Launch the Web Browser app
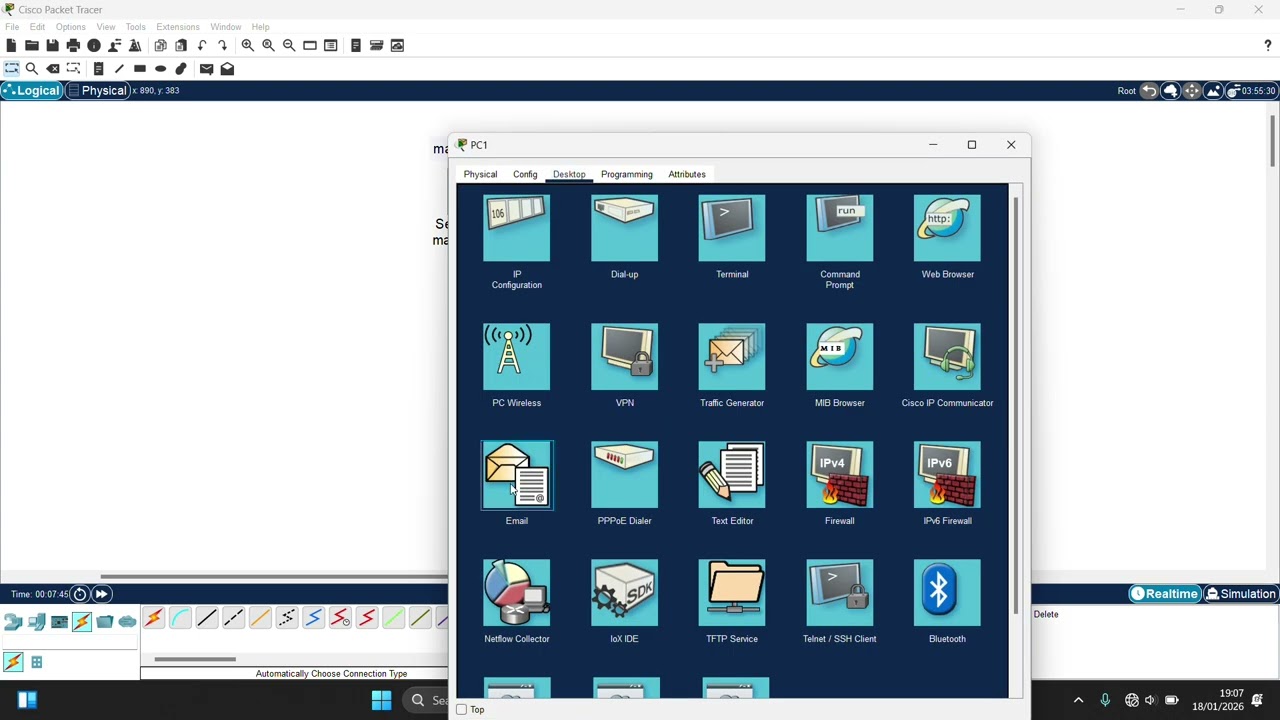Image resolution: width=1280 pixels, height=720 pixels. point(947,237)
